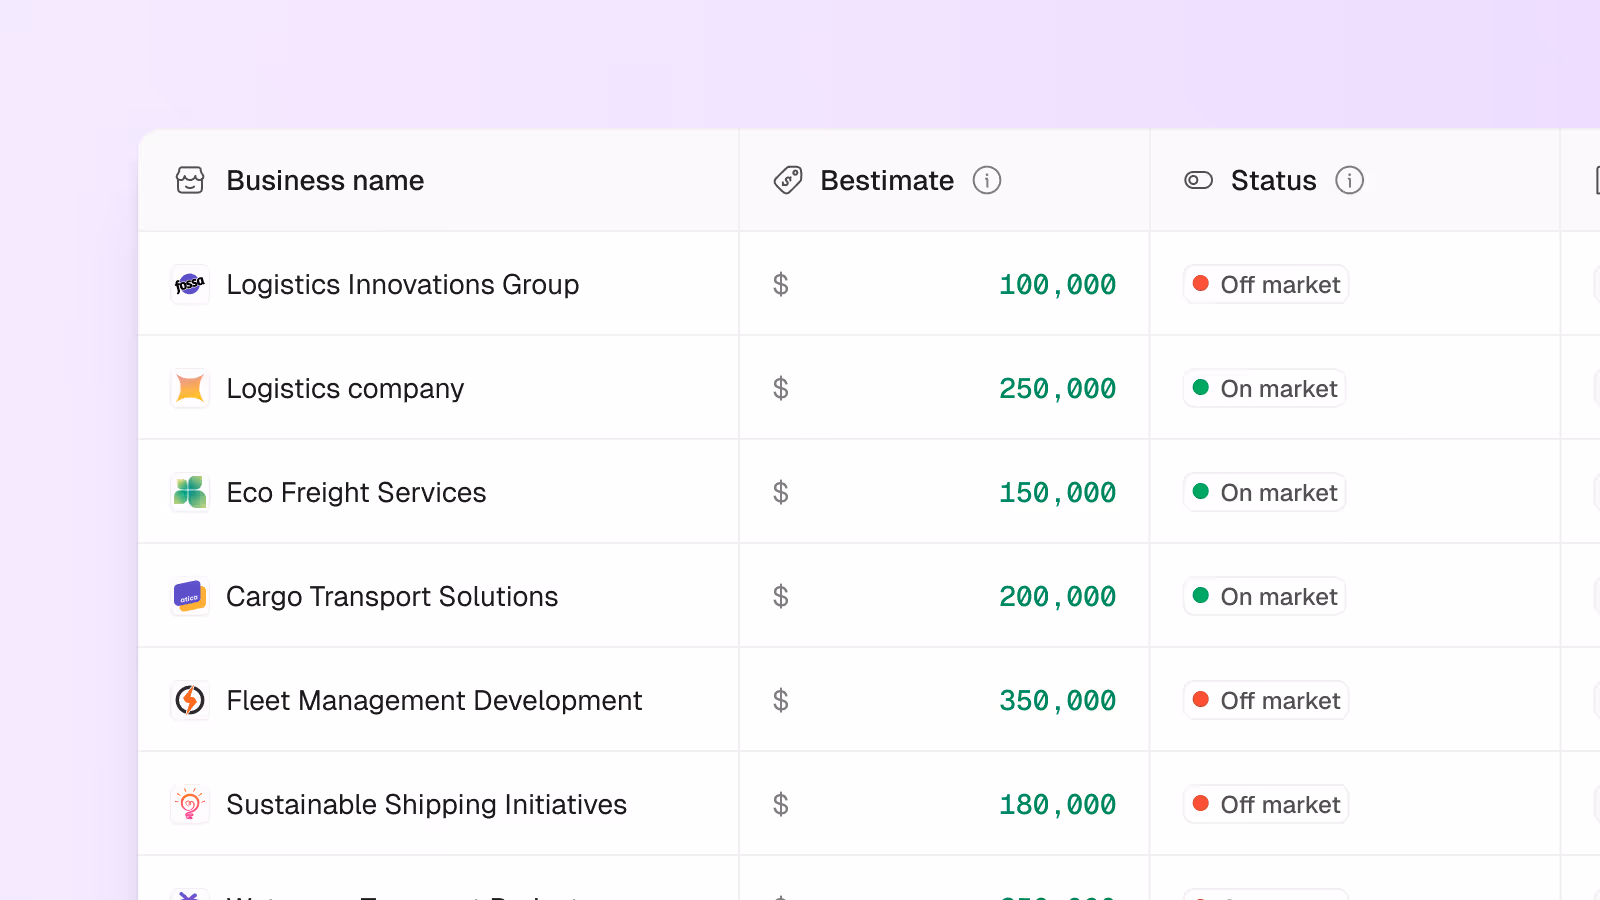Click the Logistics Innovations Group fossa logo
This screenshot has height=900, width=1600.
[x=190, y=285]
